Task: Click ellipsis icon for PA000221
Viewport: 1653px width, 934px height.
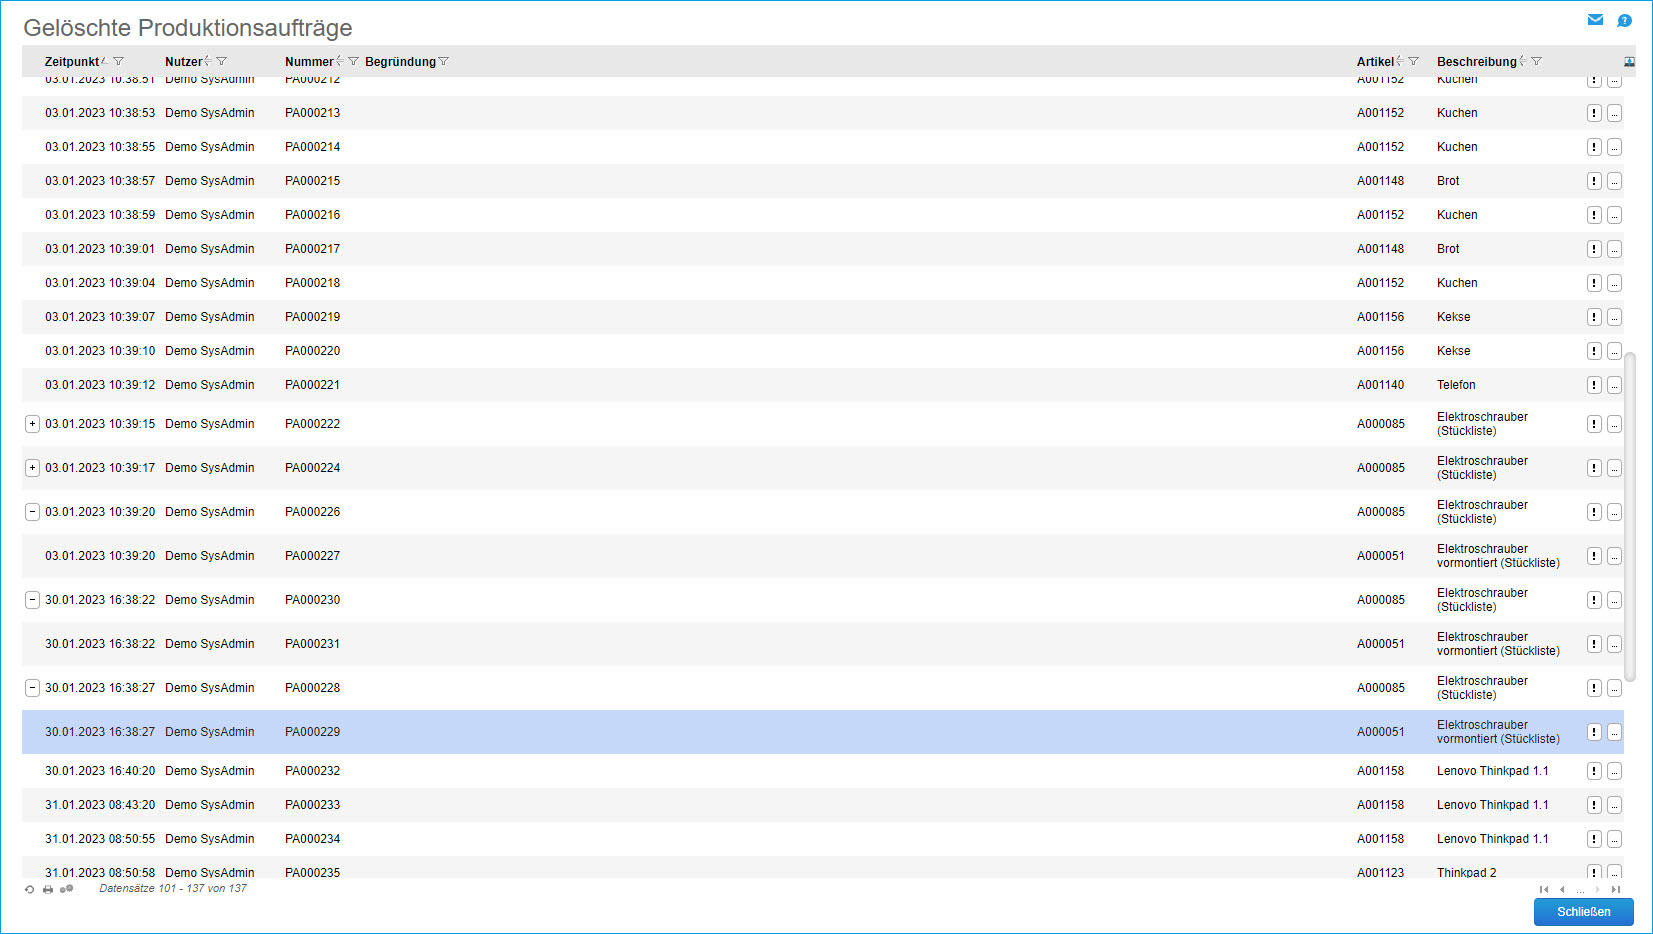Action: tap(1614, 385)
